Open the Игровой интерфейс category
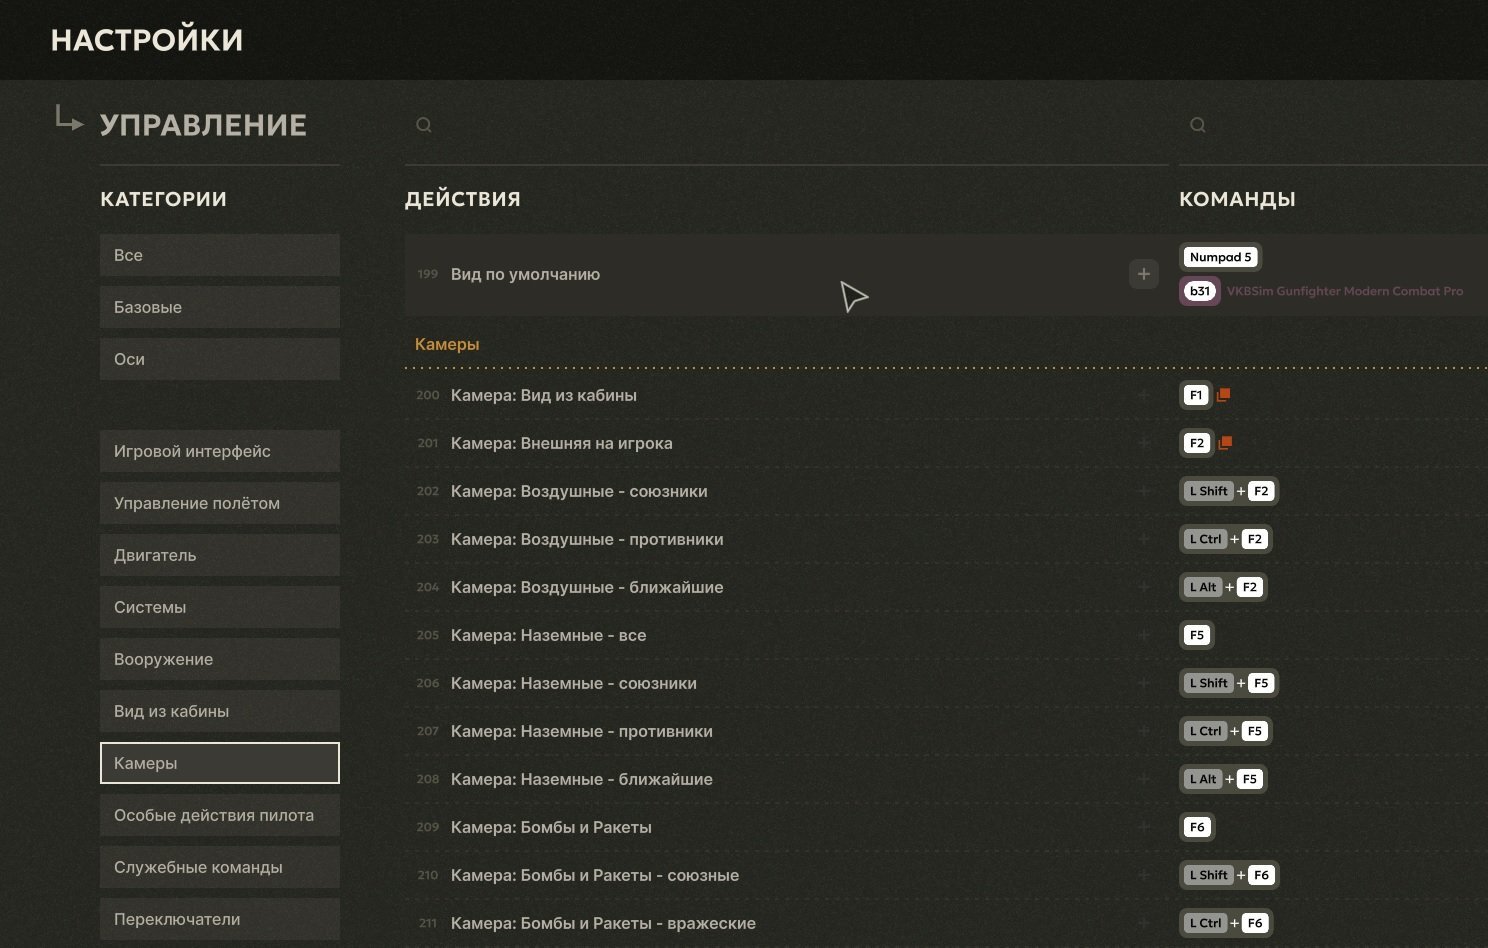The height and width of the screenshot is (948, 1488). pyautogui.click(x=220, y=451)
